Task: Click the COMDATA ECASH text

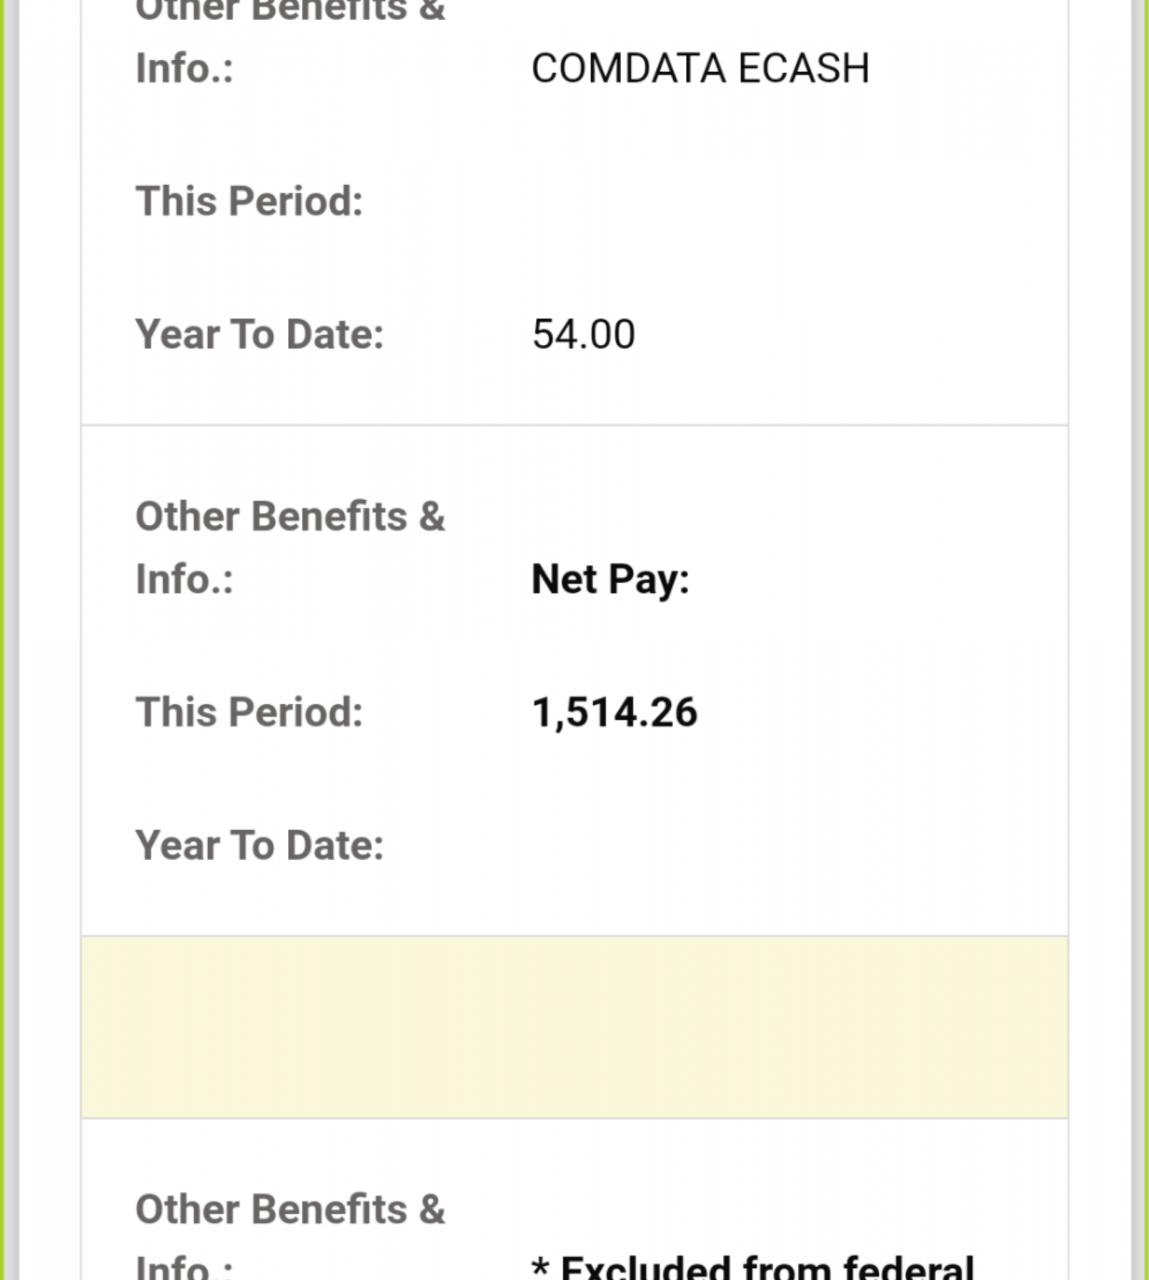Action: point(700,69)
